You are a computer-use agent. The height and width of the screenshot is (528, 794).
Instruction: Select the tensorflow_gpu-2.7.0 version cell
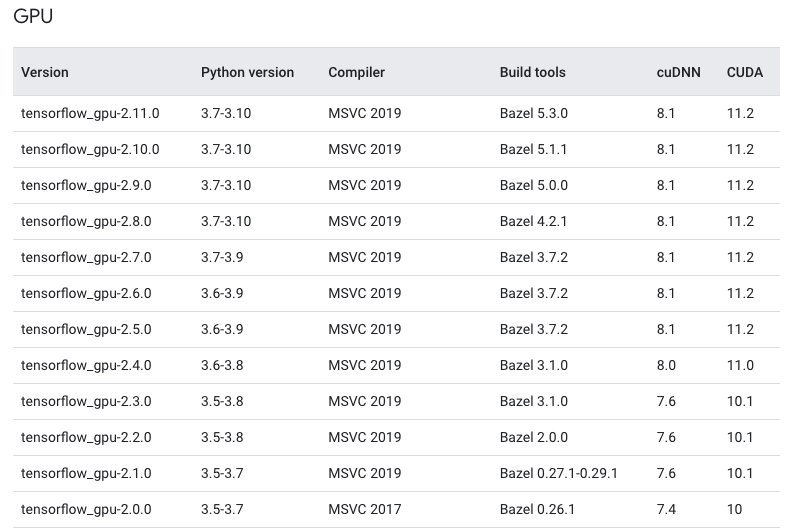[x=86, y=258]
